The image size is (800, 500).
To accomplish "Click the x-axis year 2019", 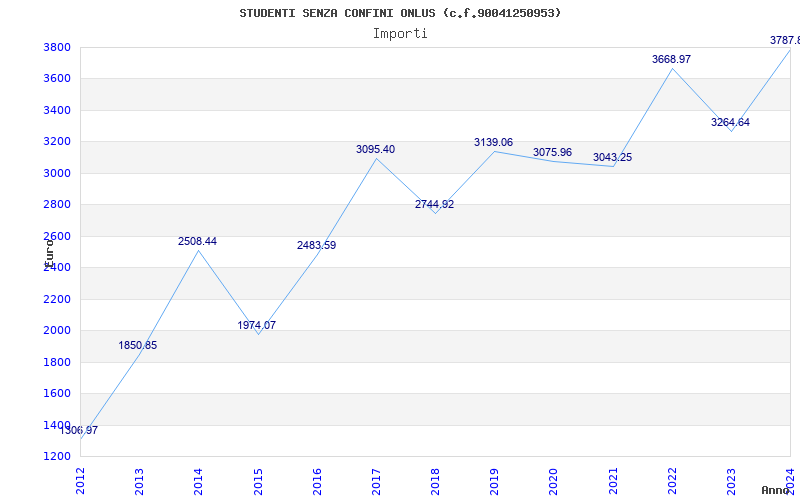I will tap(494, 481).
